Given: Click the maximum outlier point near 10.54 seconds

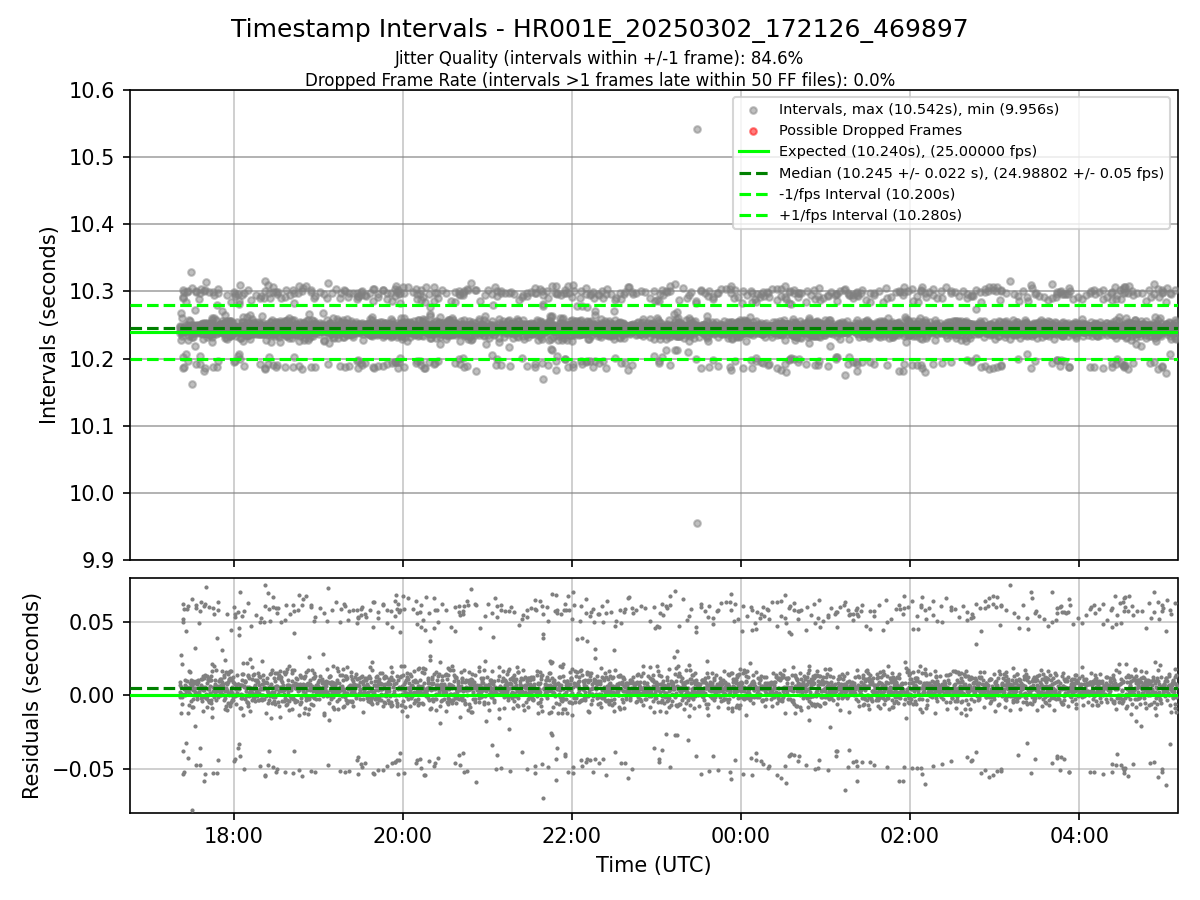Looking at the screenshot, I should pos(697,129).
